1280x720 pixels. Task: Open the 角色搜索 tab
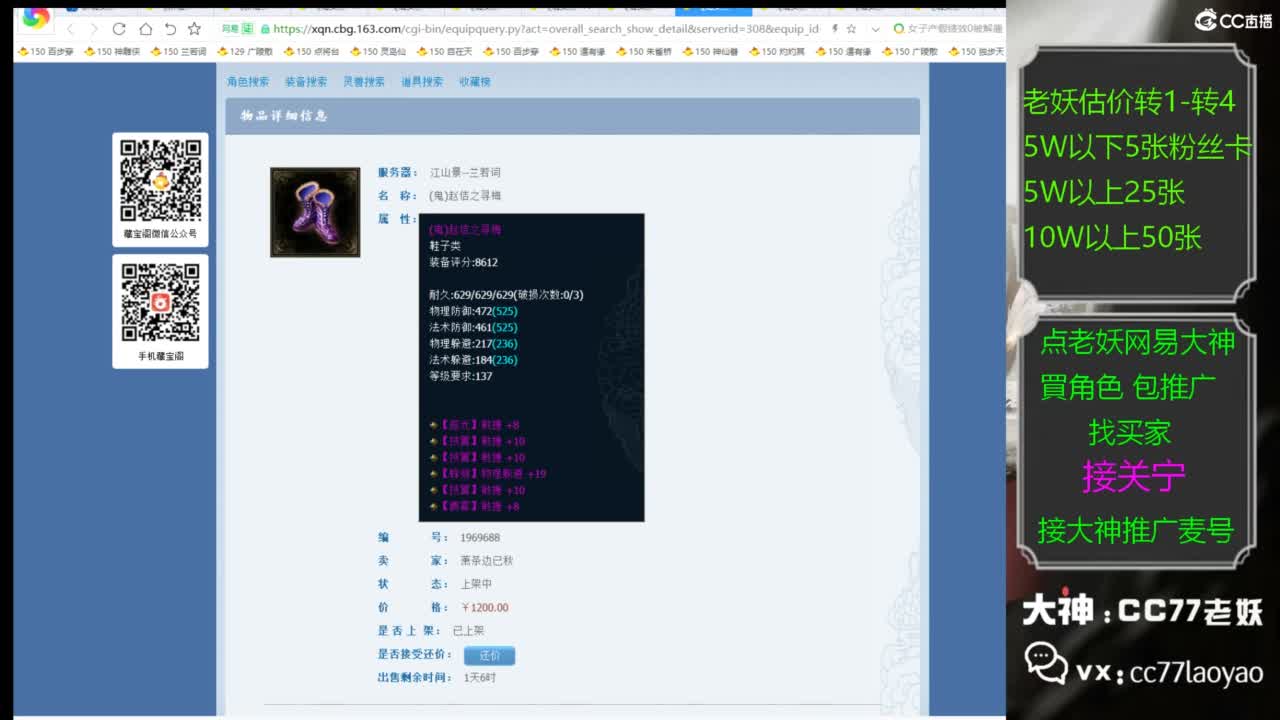247,82
